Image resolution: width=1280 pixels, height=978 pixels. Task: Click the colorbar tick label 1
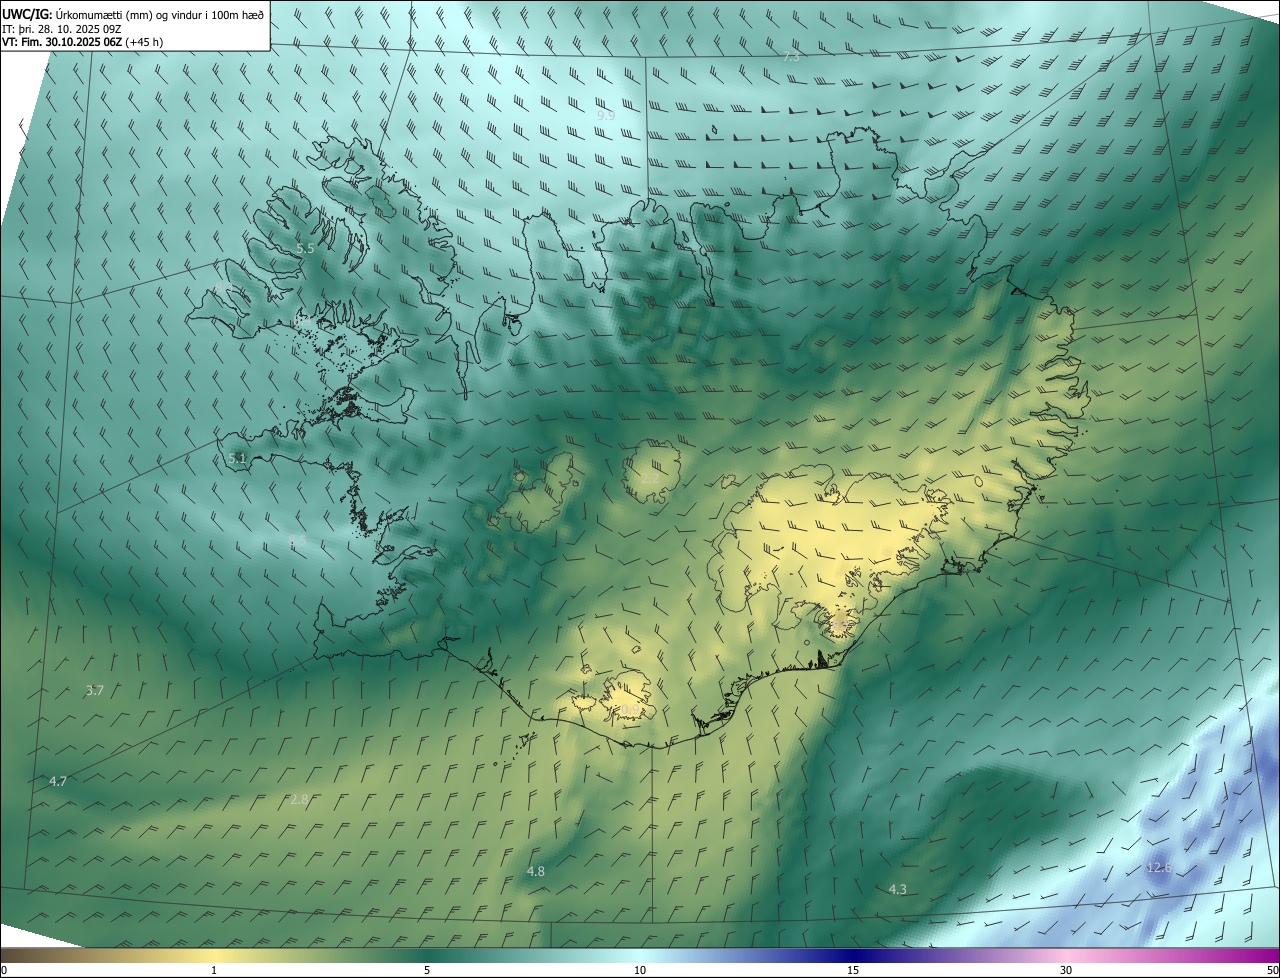214,970
